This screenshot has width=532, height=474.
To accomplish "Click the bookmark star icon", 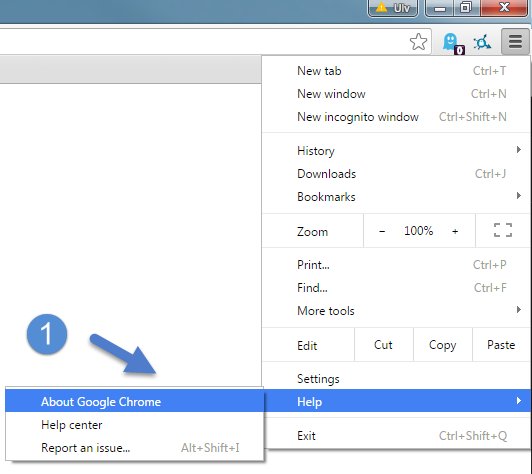I will pos(418,42).
